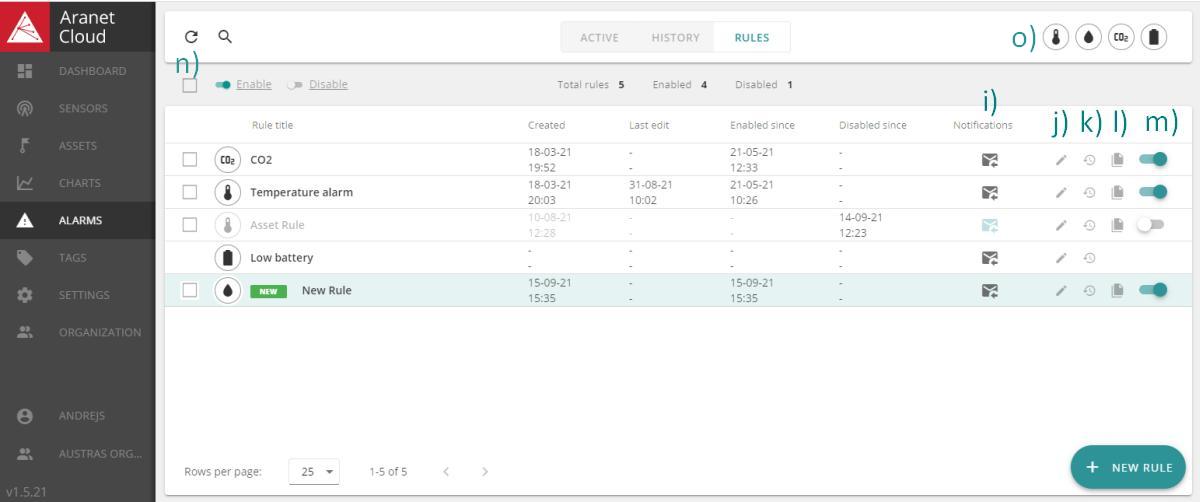Viewport: 1200px width, 502px height.
Task: Click the refresh icon above the rules table
Action: click(x=193, y=37)
